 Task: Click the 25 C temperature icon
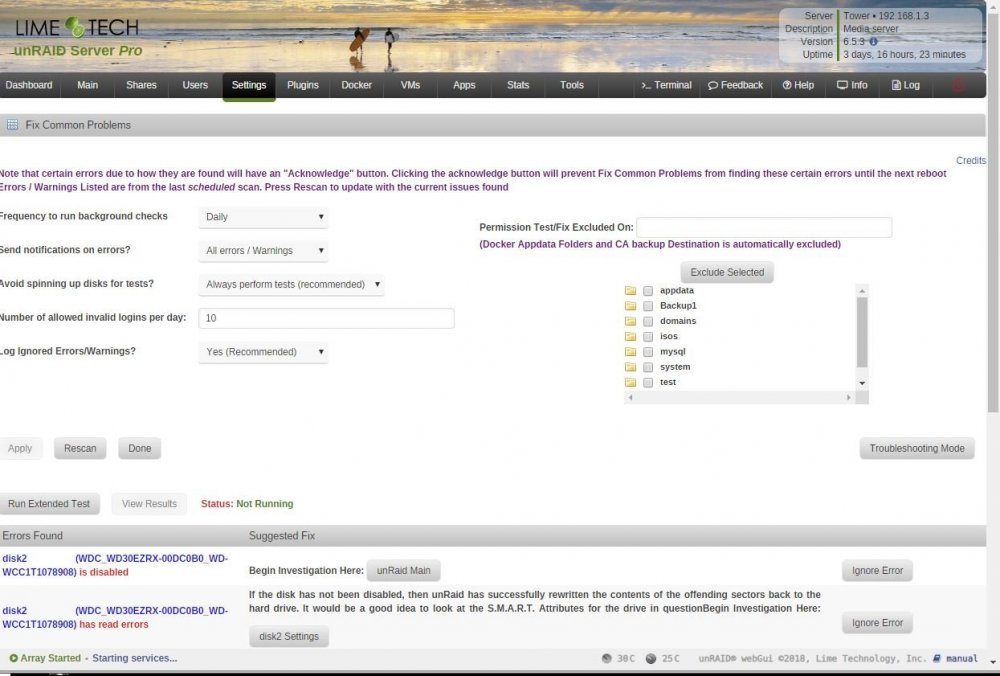coord(651,659)
